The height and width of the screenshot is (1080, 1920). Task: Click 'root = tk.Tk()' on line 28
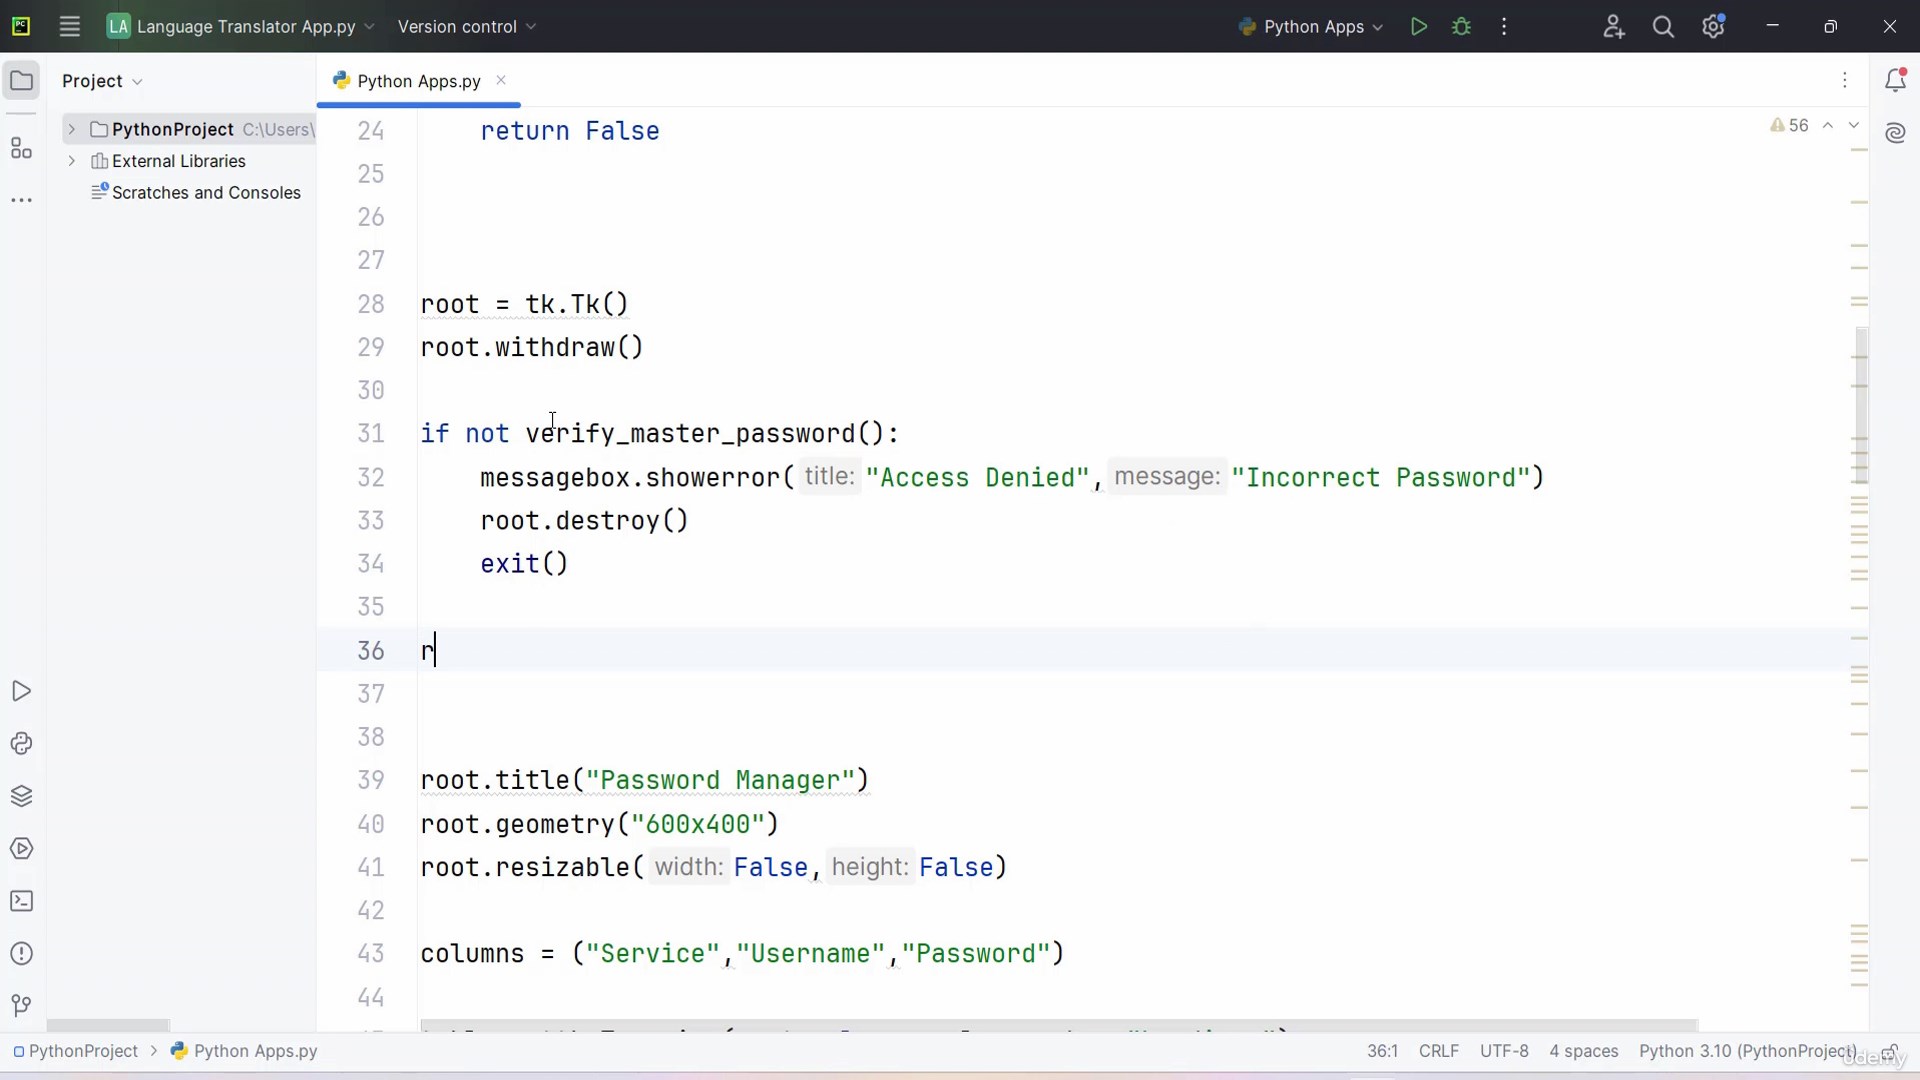pos(524,304)
